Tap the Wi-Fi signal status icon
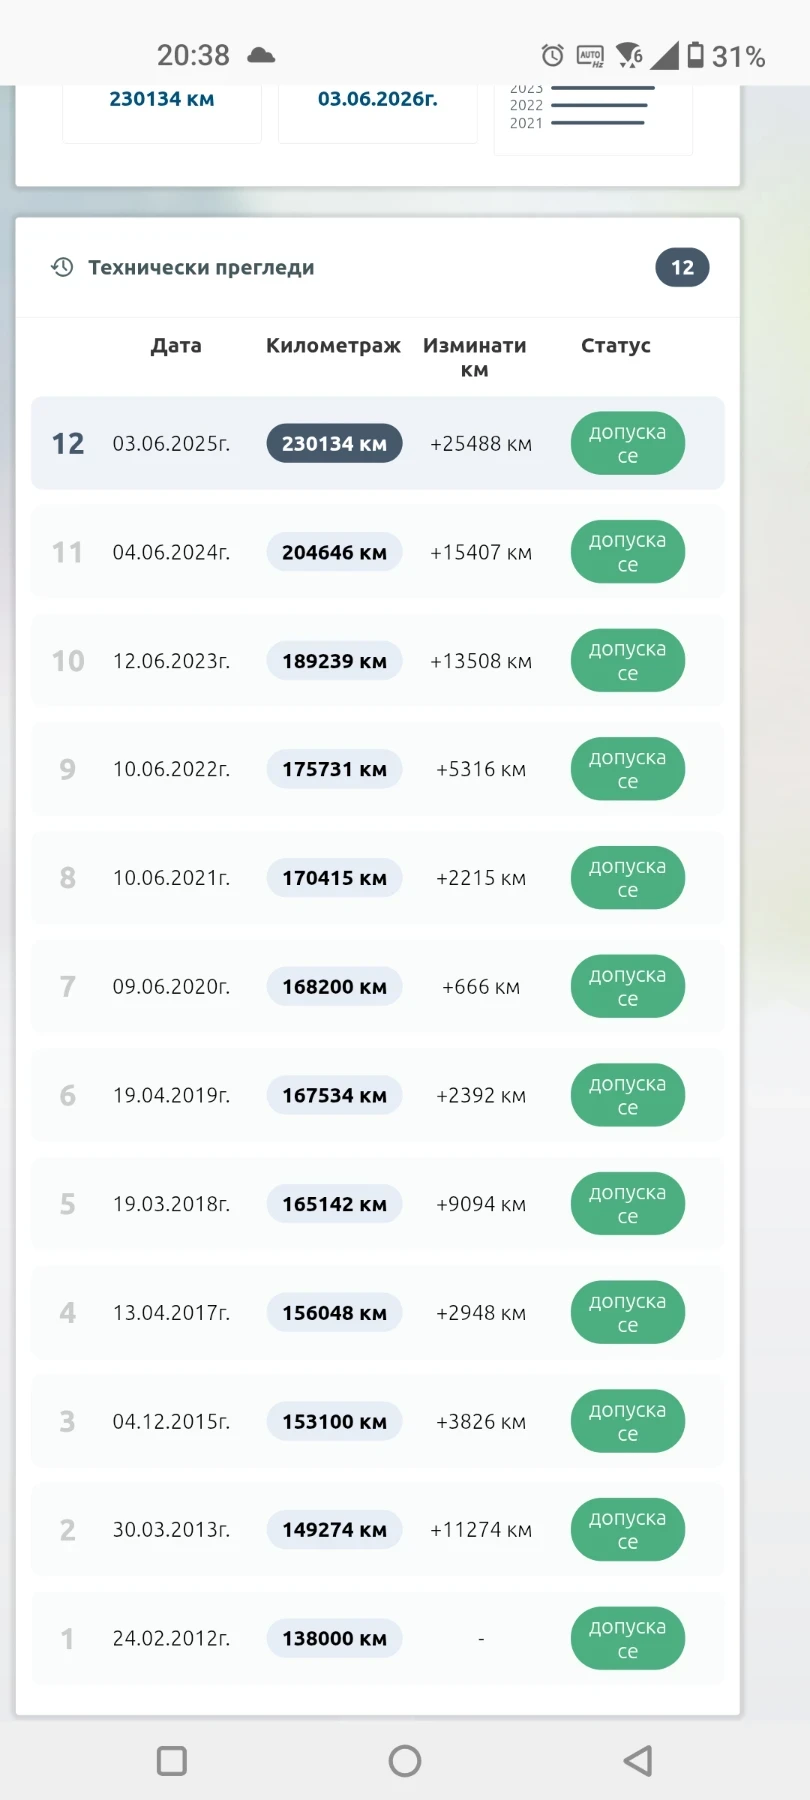810x1800 pixels. 629,55
